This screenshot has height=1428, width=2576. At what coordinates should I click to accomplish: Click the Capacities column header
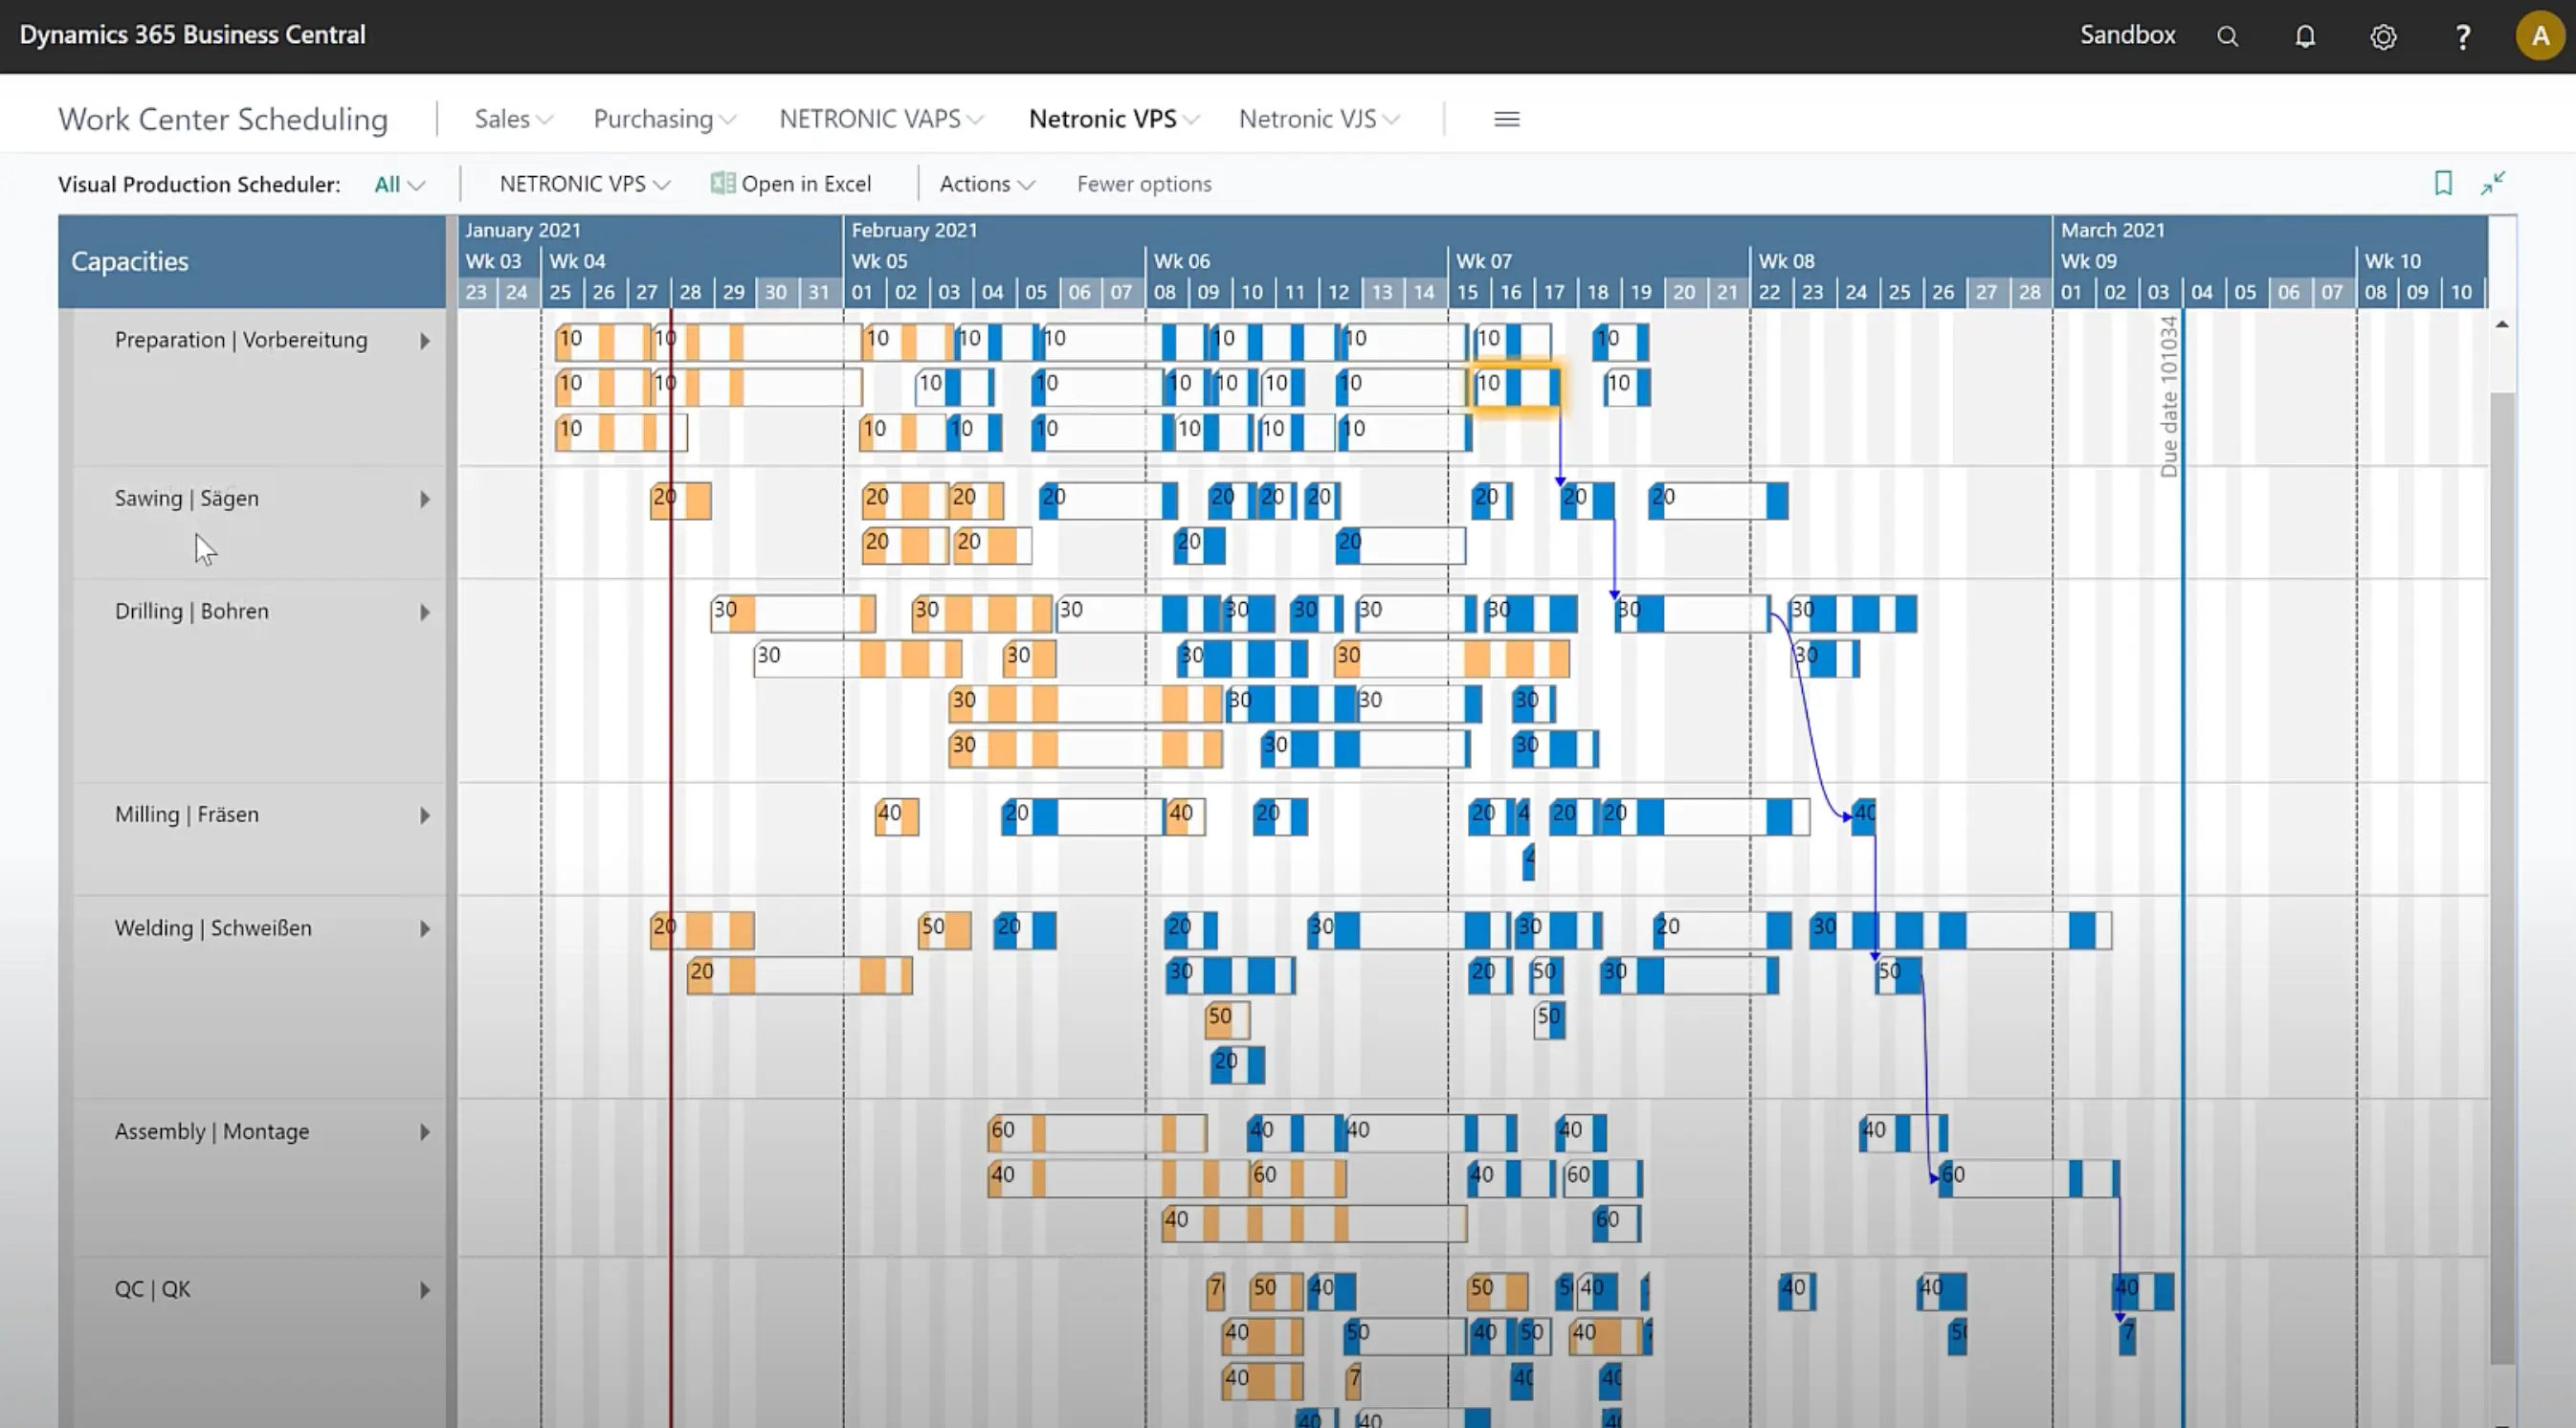click(252, 261)
